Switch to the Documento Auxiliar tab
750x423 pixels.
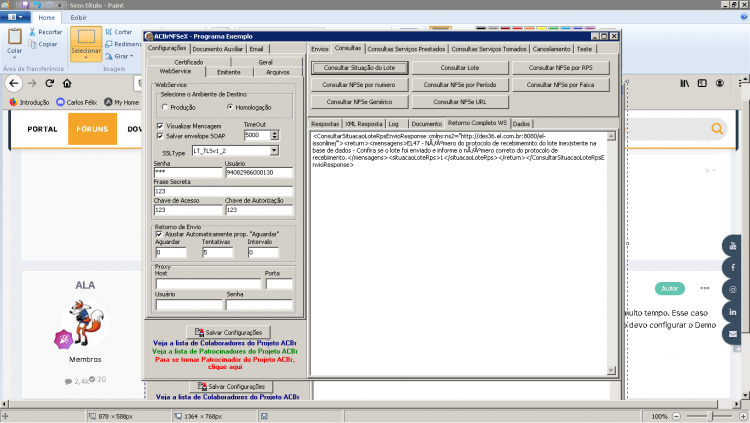tap(218, 49)
